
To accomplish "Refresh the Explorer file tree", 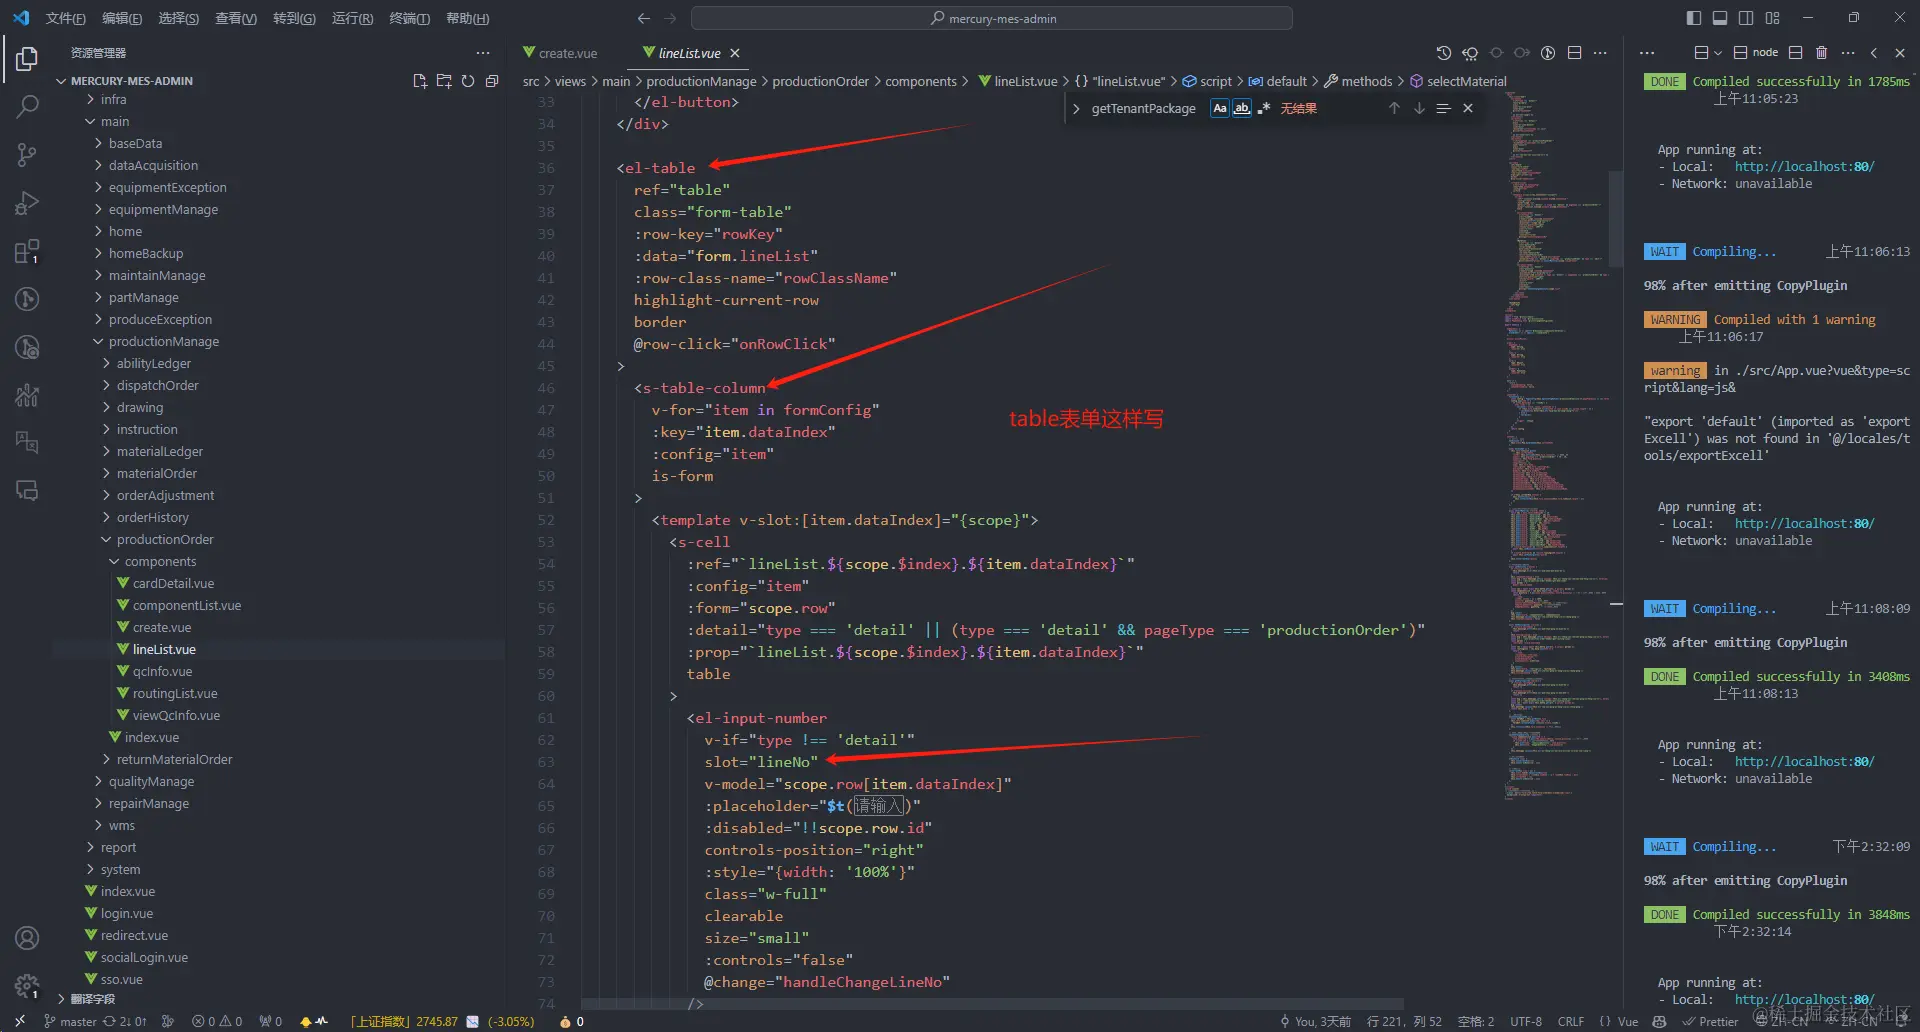I will (x=468, y=81).
